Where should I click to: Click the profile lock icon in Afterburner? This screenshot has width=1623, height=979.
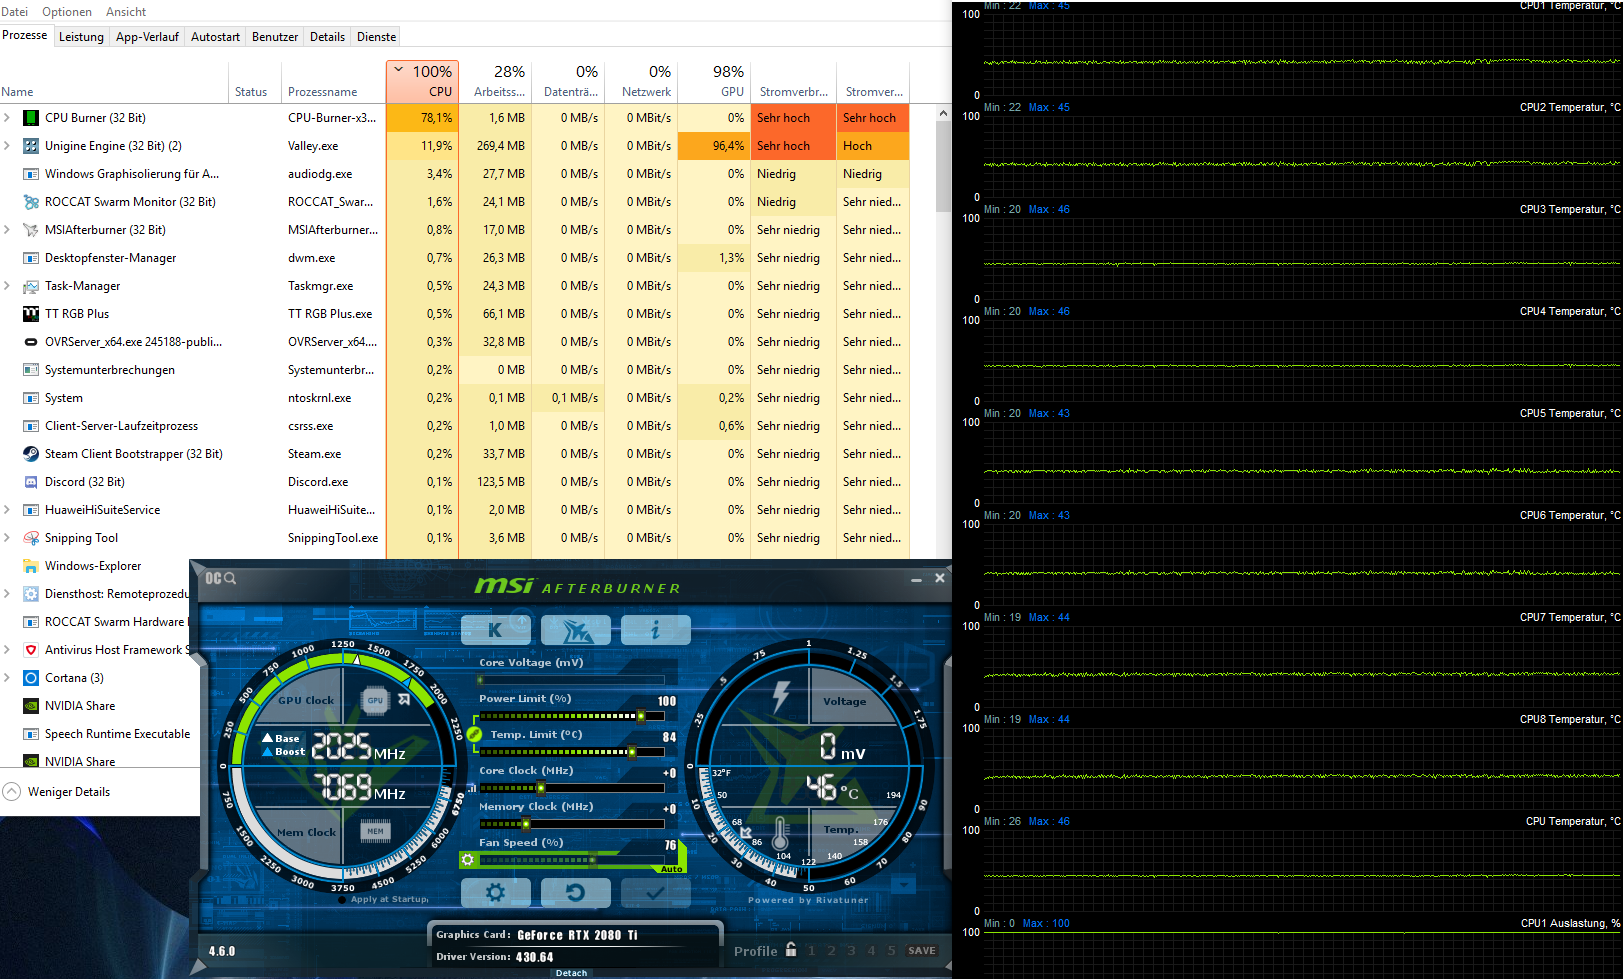click(791, 950)
